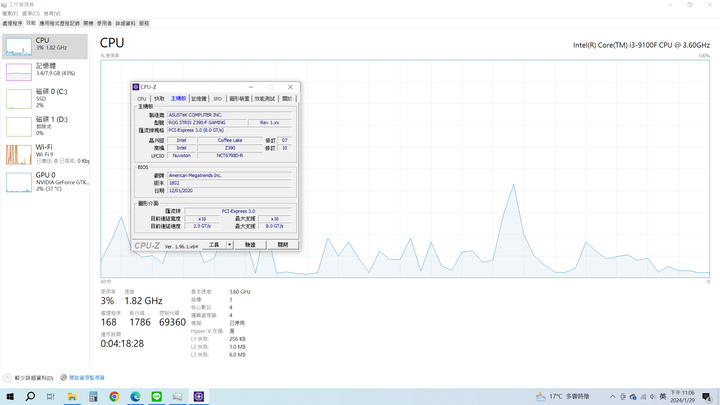Show hidden system tray icons chevron
Screen dimensions: 720x405
pos(613,397)
